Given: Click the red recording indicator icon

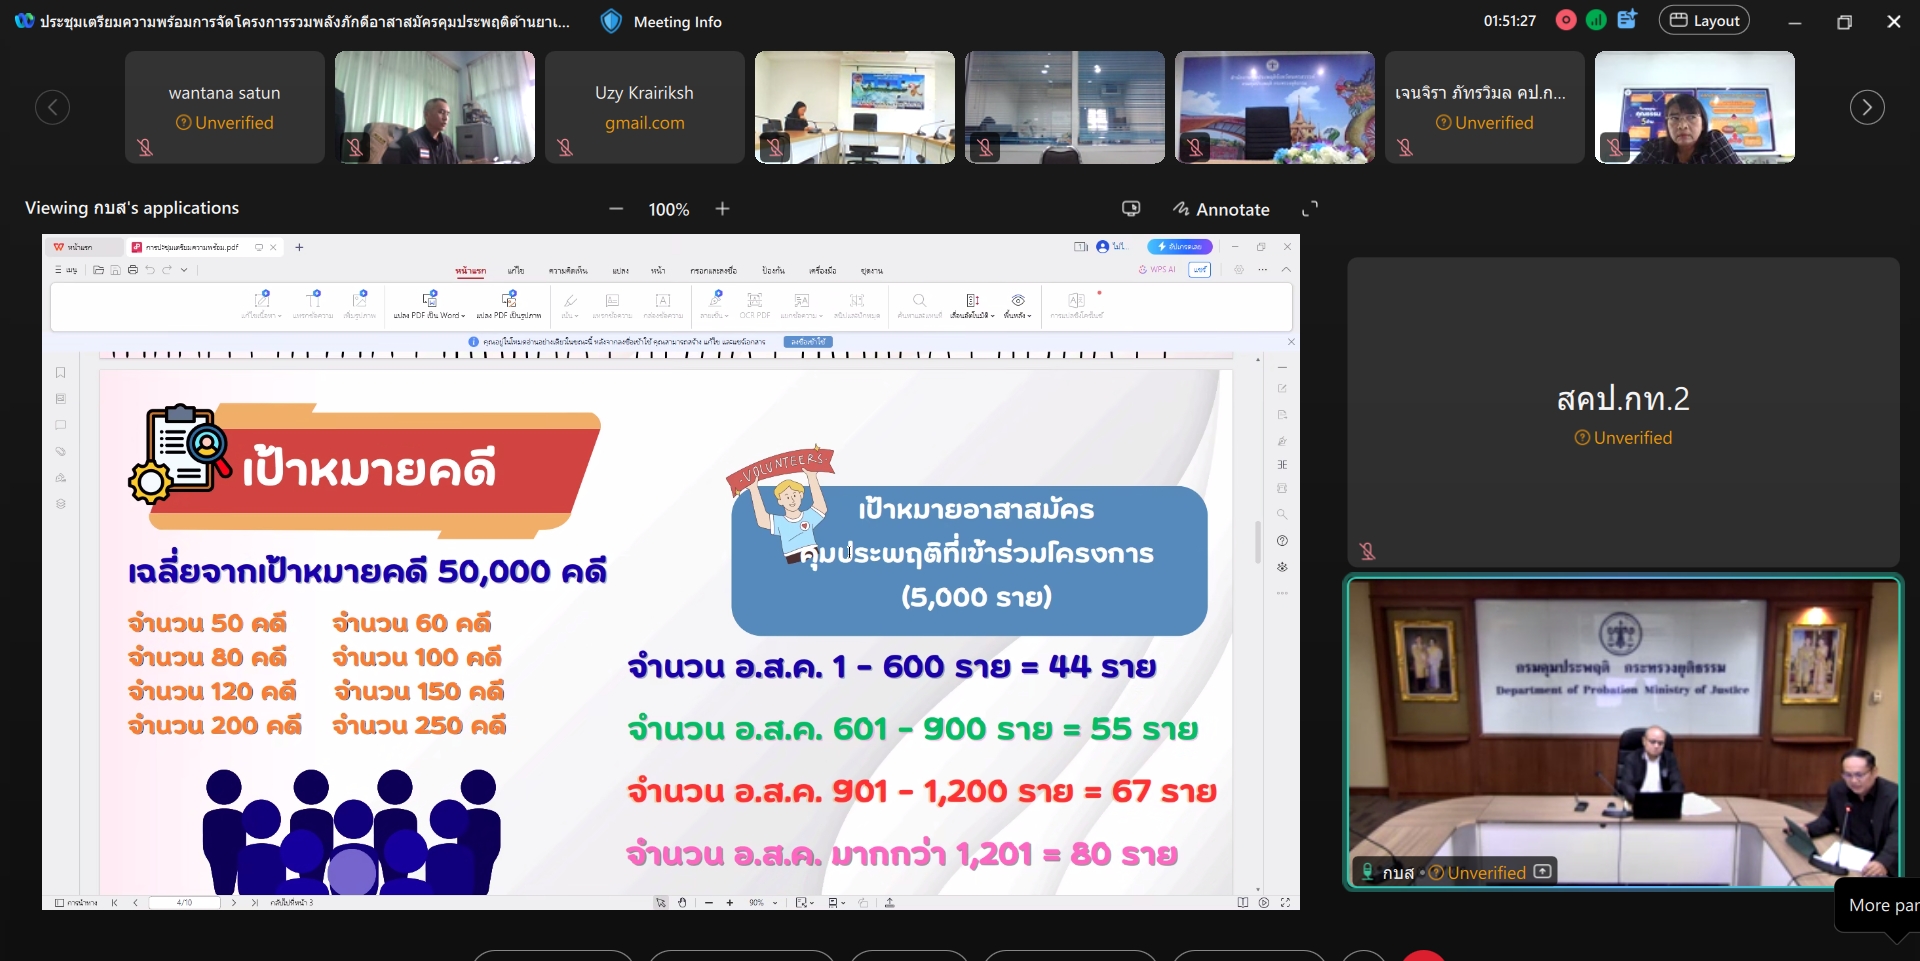Looking at the screenshot, I should tap(1566, 20).
